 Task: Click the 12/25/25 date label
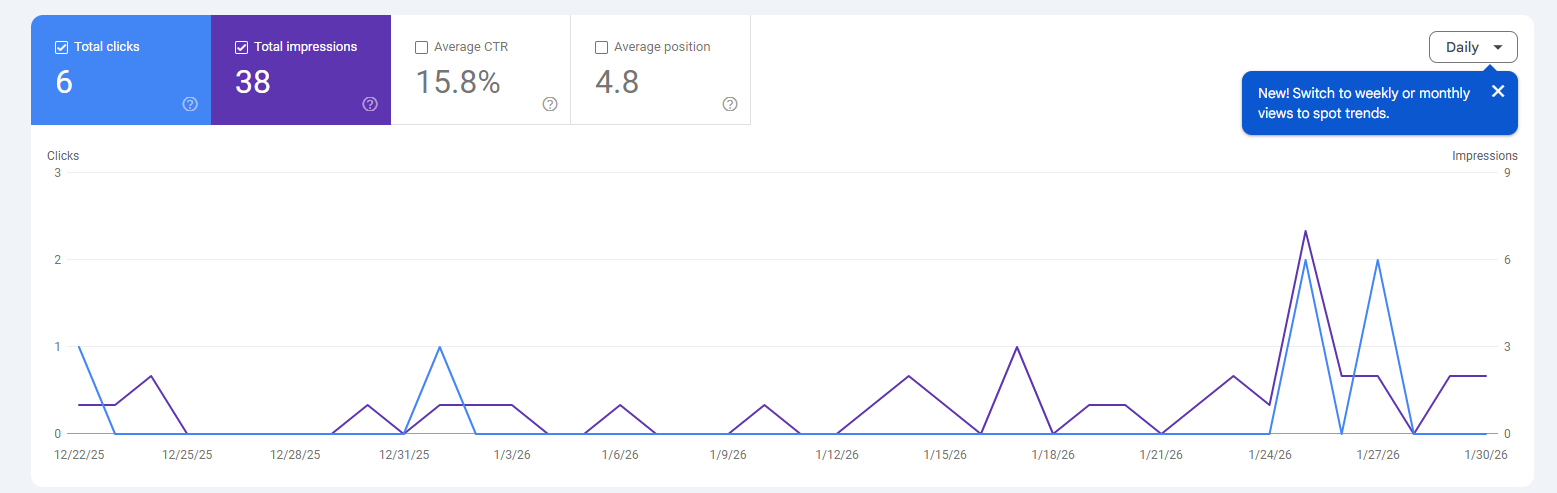click(x=187, y=455)
